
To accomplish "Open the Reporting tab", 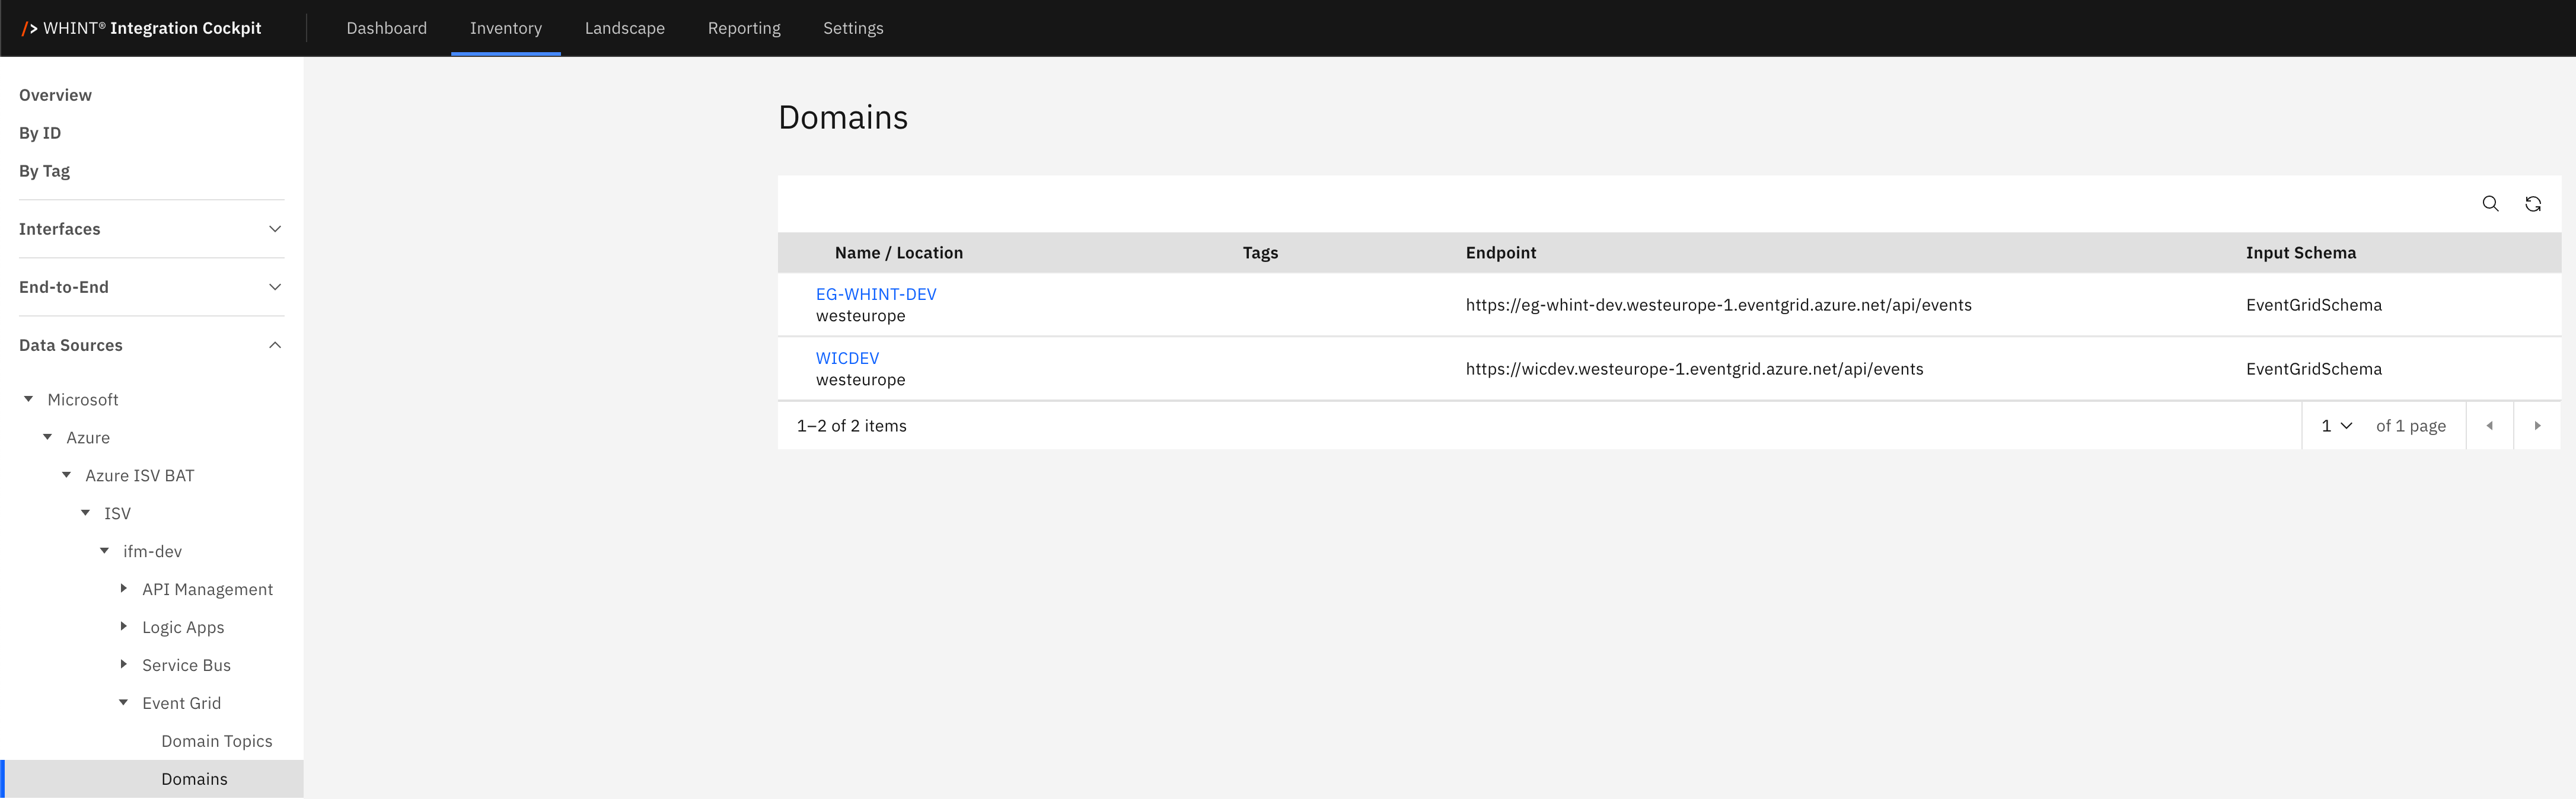I will click(743, 28).
